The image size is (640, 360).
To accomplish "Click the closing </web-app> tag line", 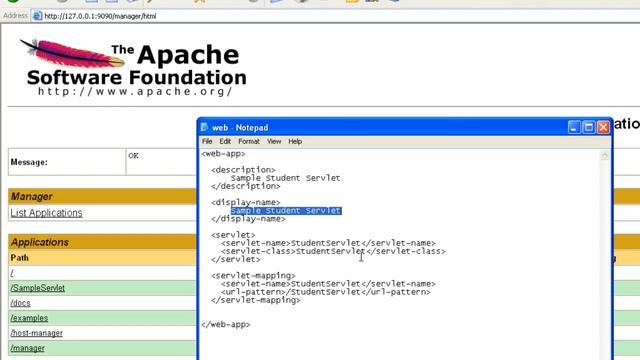I will point(226,325).
